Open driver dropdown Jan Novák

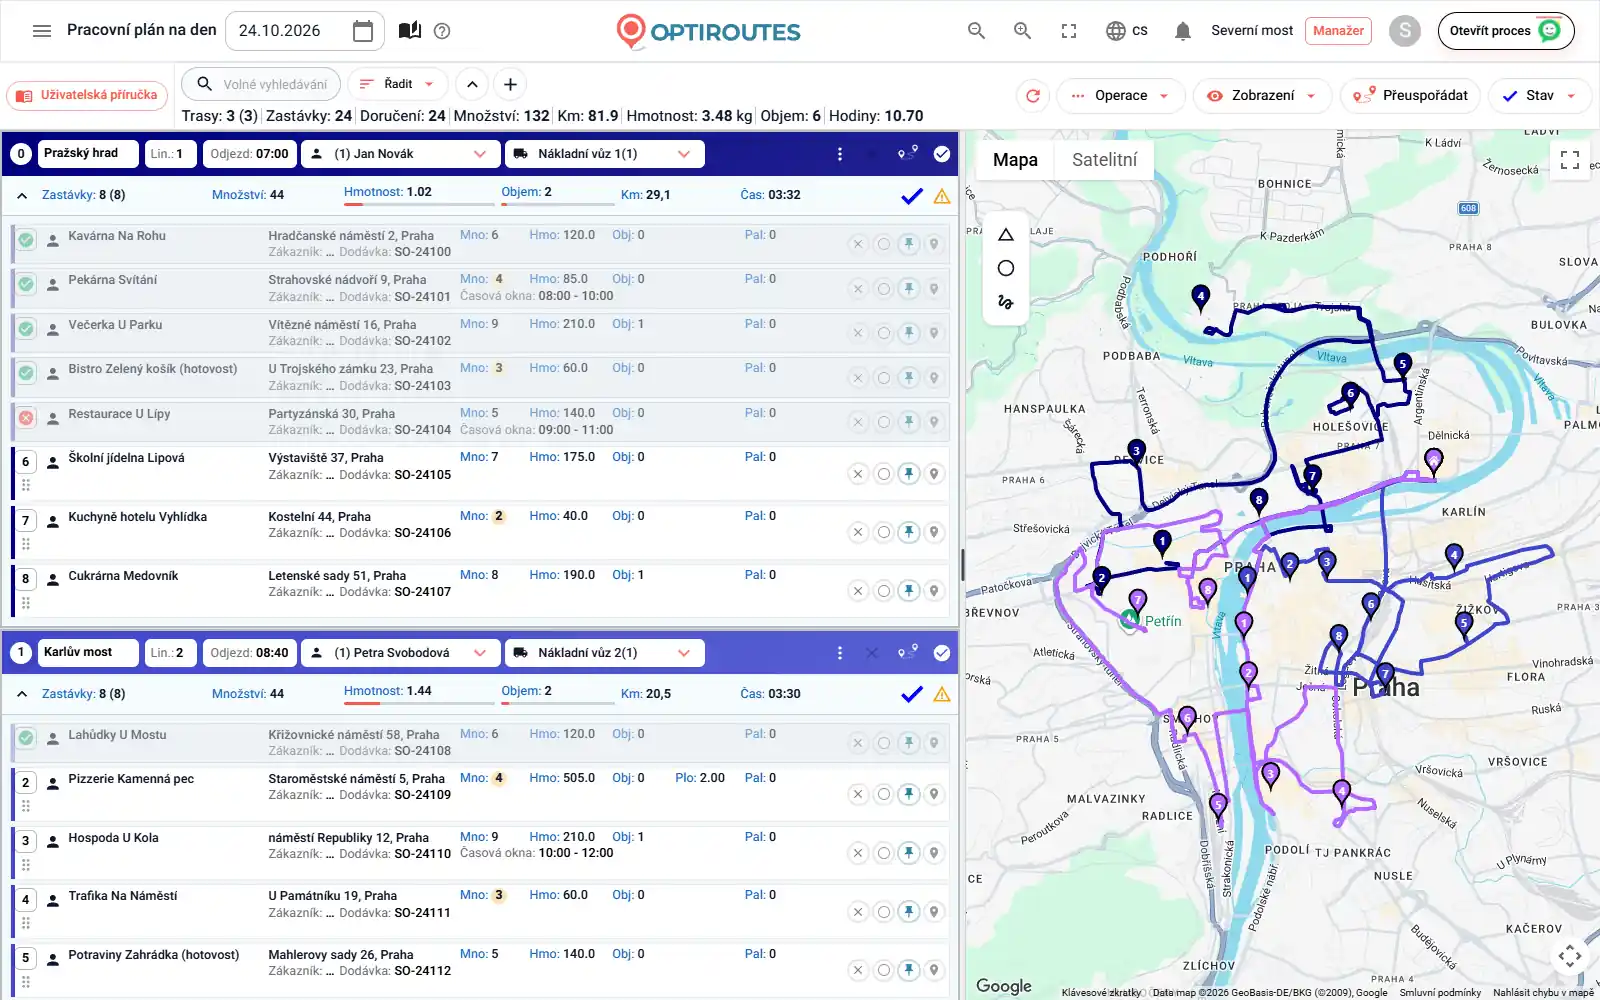(400, 154)
